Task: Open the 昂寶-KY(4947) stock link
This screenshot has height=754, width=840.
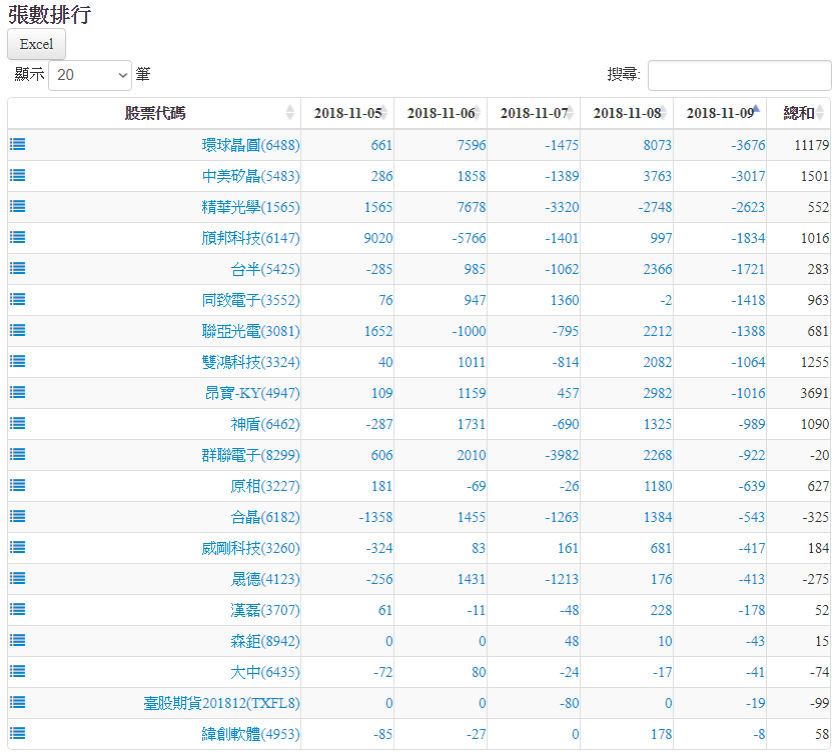Action: pos(252,393)
